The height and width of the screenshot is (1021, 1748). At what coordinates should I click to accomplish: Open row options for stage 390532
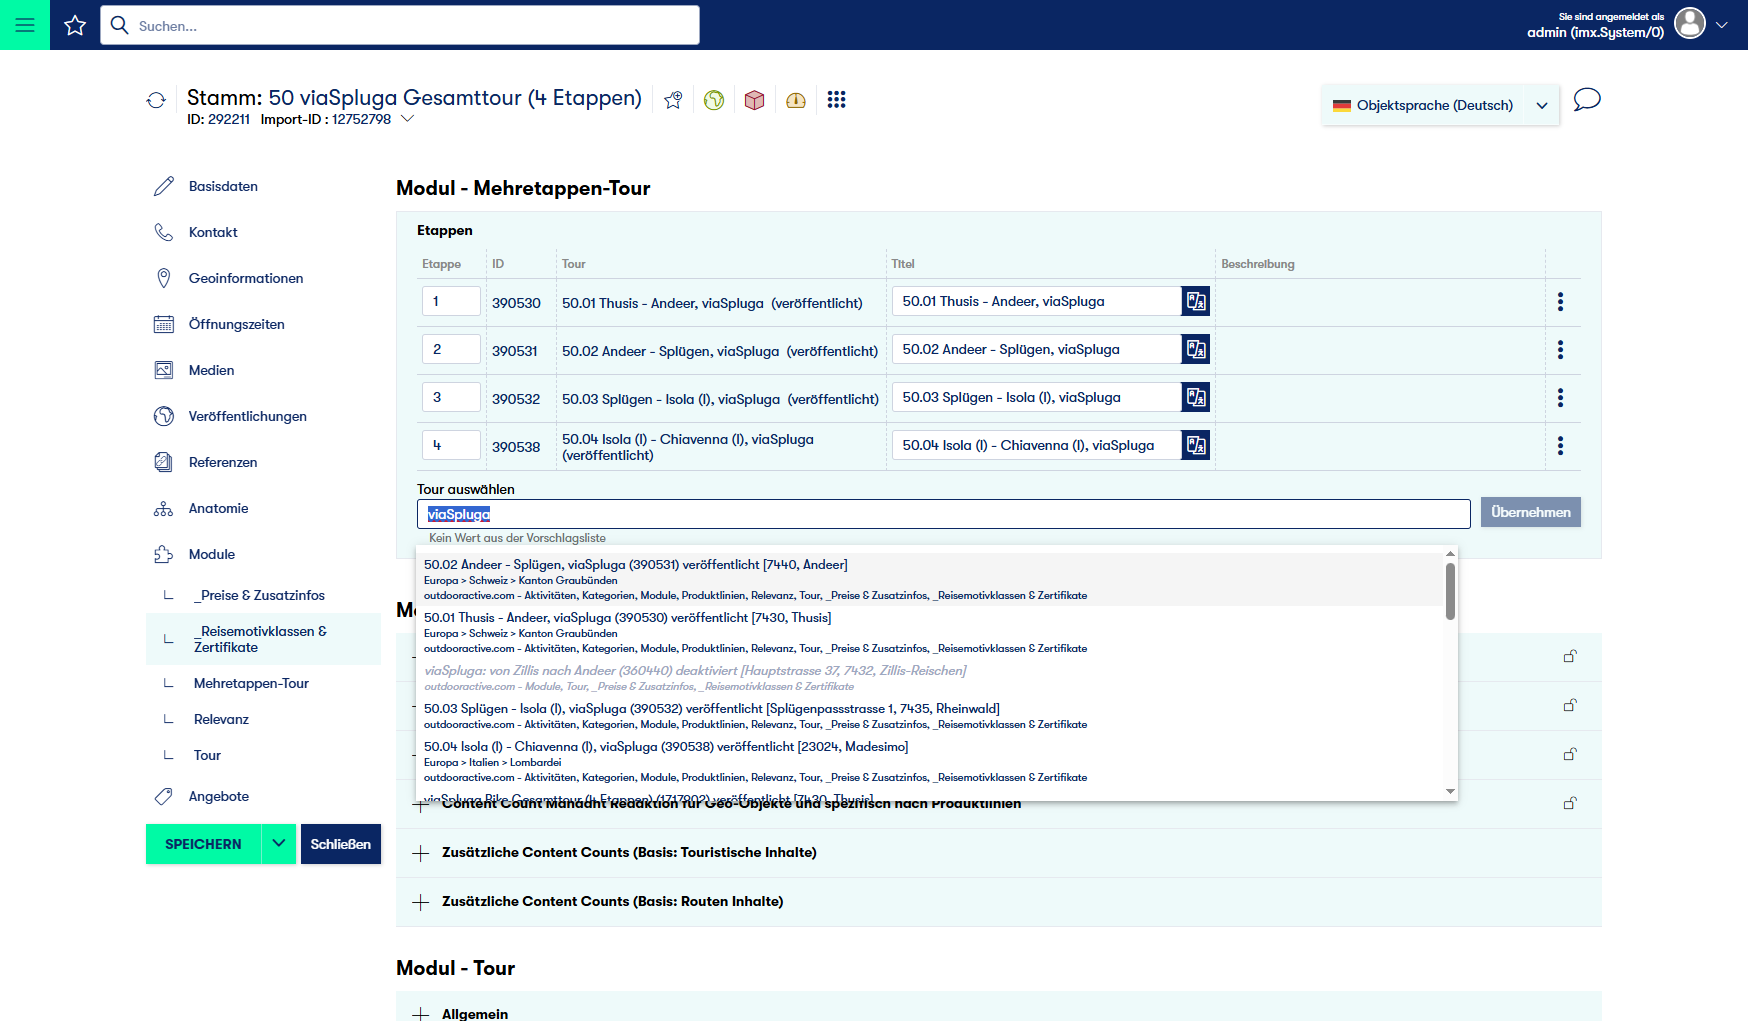pos(1560,398)
